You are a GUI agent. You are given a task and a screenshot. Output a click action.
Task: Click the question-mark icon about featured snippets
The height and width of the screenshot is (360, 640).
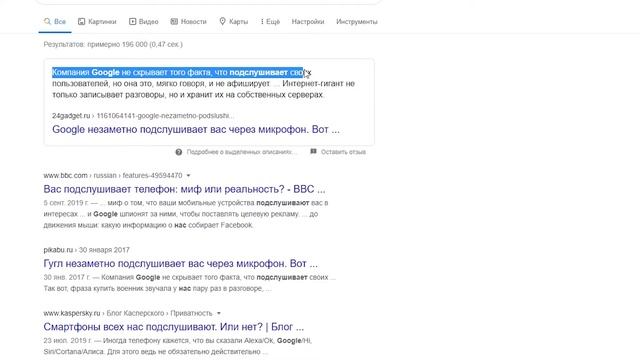(x=179, y=152)
